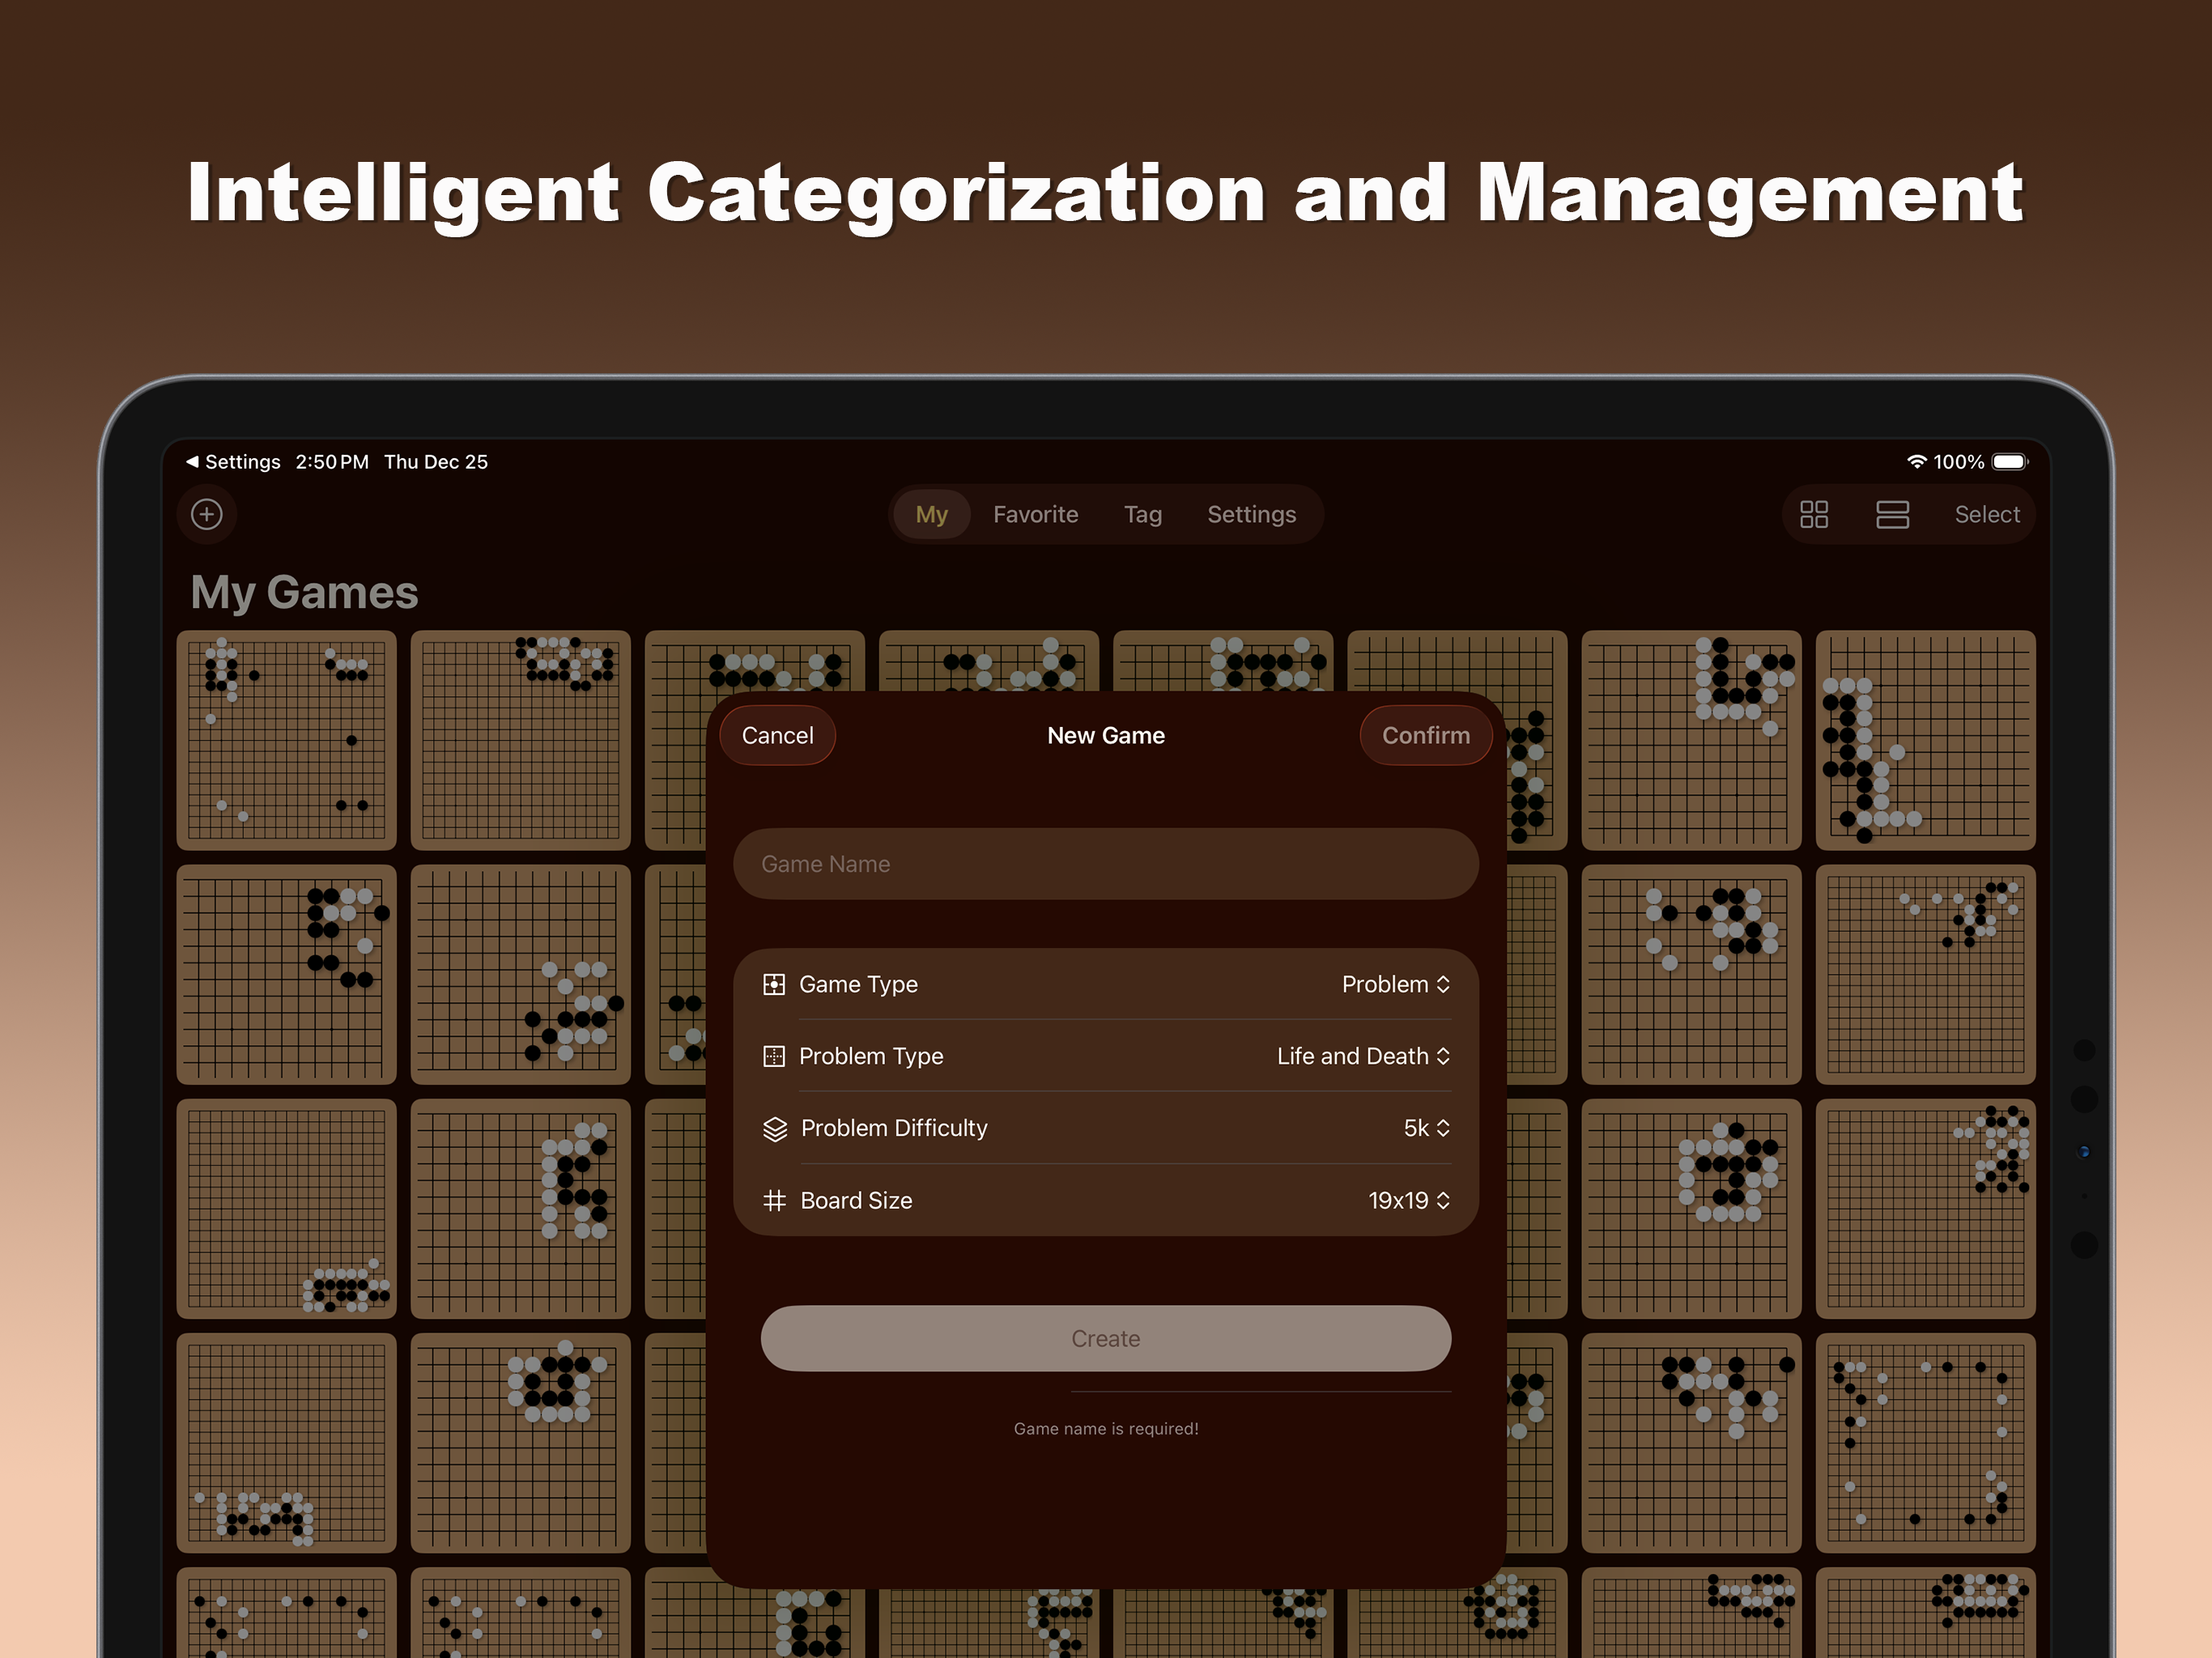Open the last game thumbnail in the top row
Image resolution: width=2212 pixels, height=1658 pixels.
(1925, 740)
